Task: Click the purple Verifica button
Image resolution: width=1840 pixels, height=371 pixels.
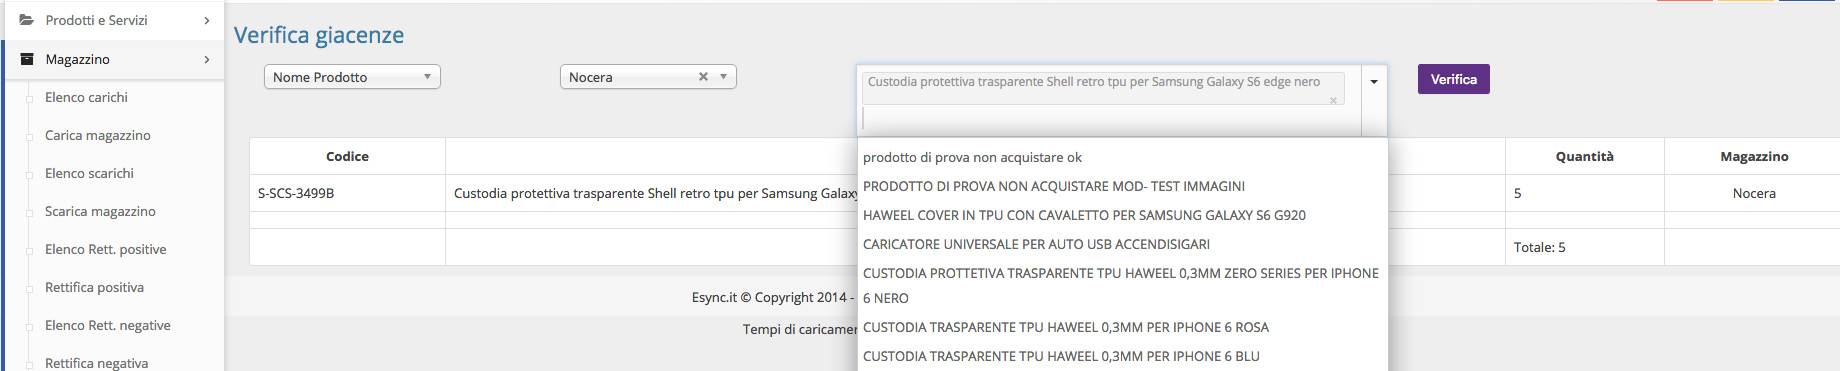Action: 1454,79
